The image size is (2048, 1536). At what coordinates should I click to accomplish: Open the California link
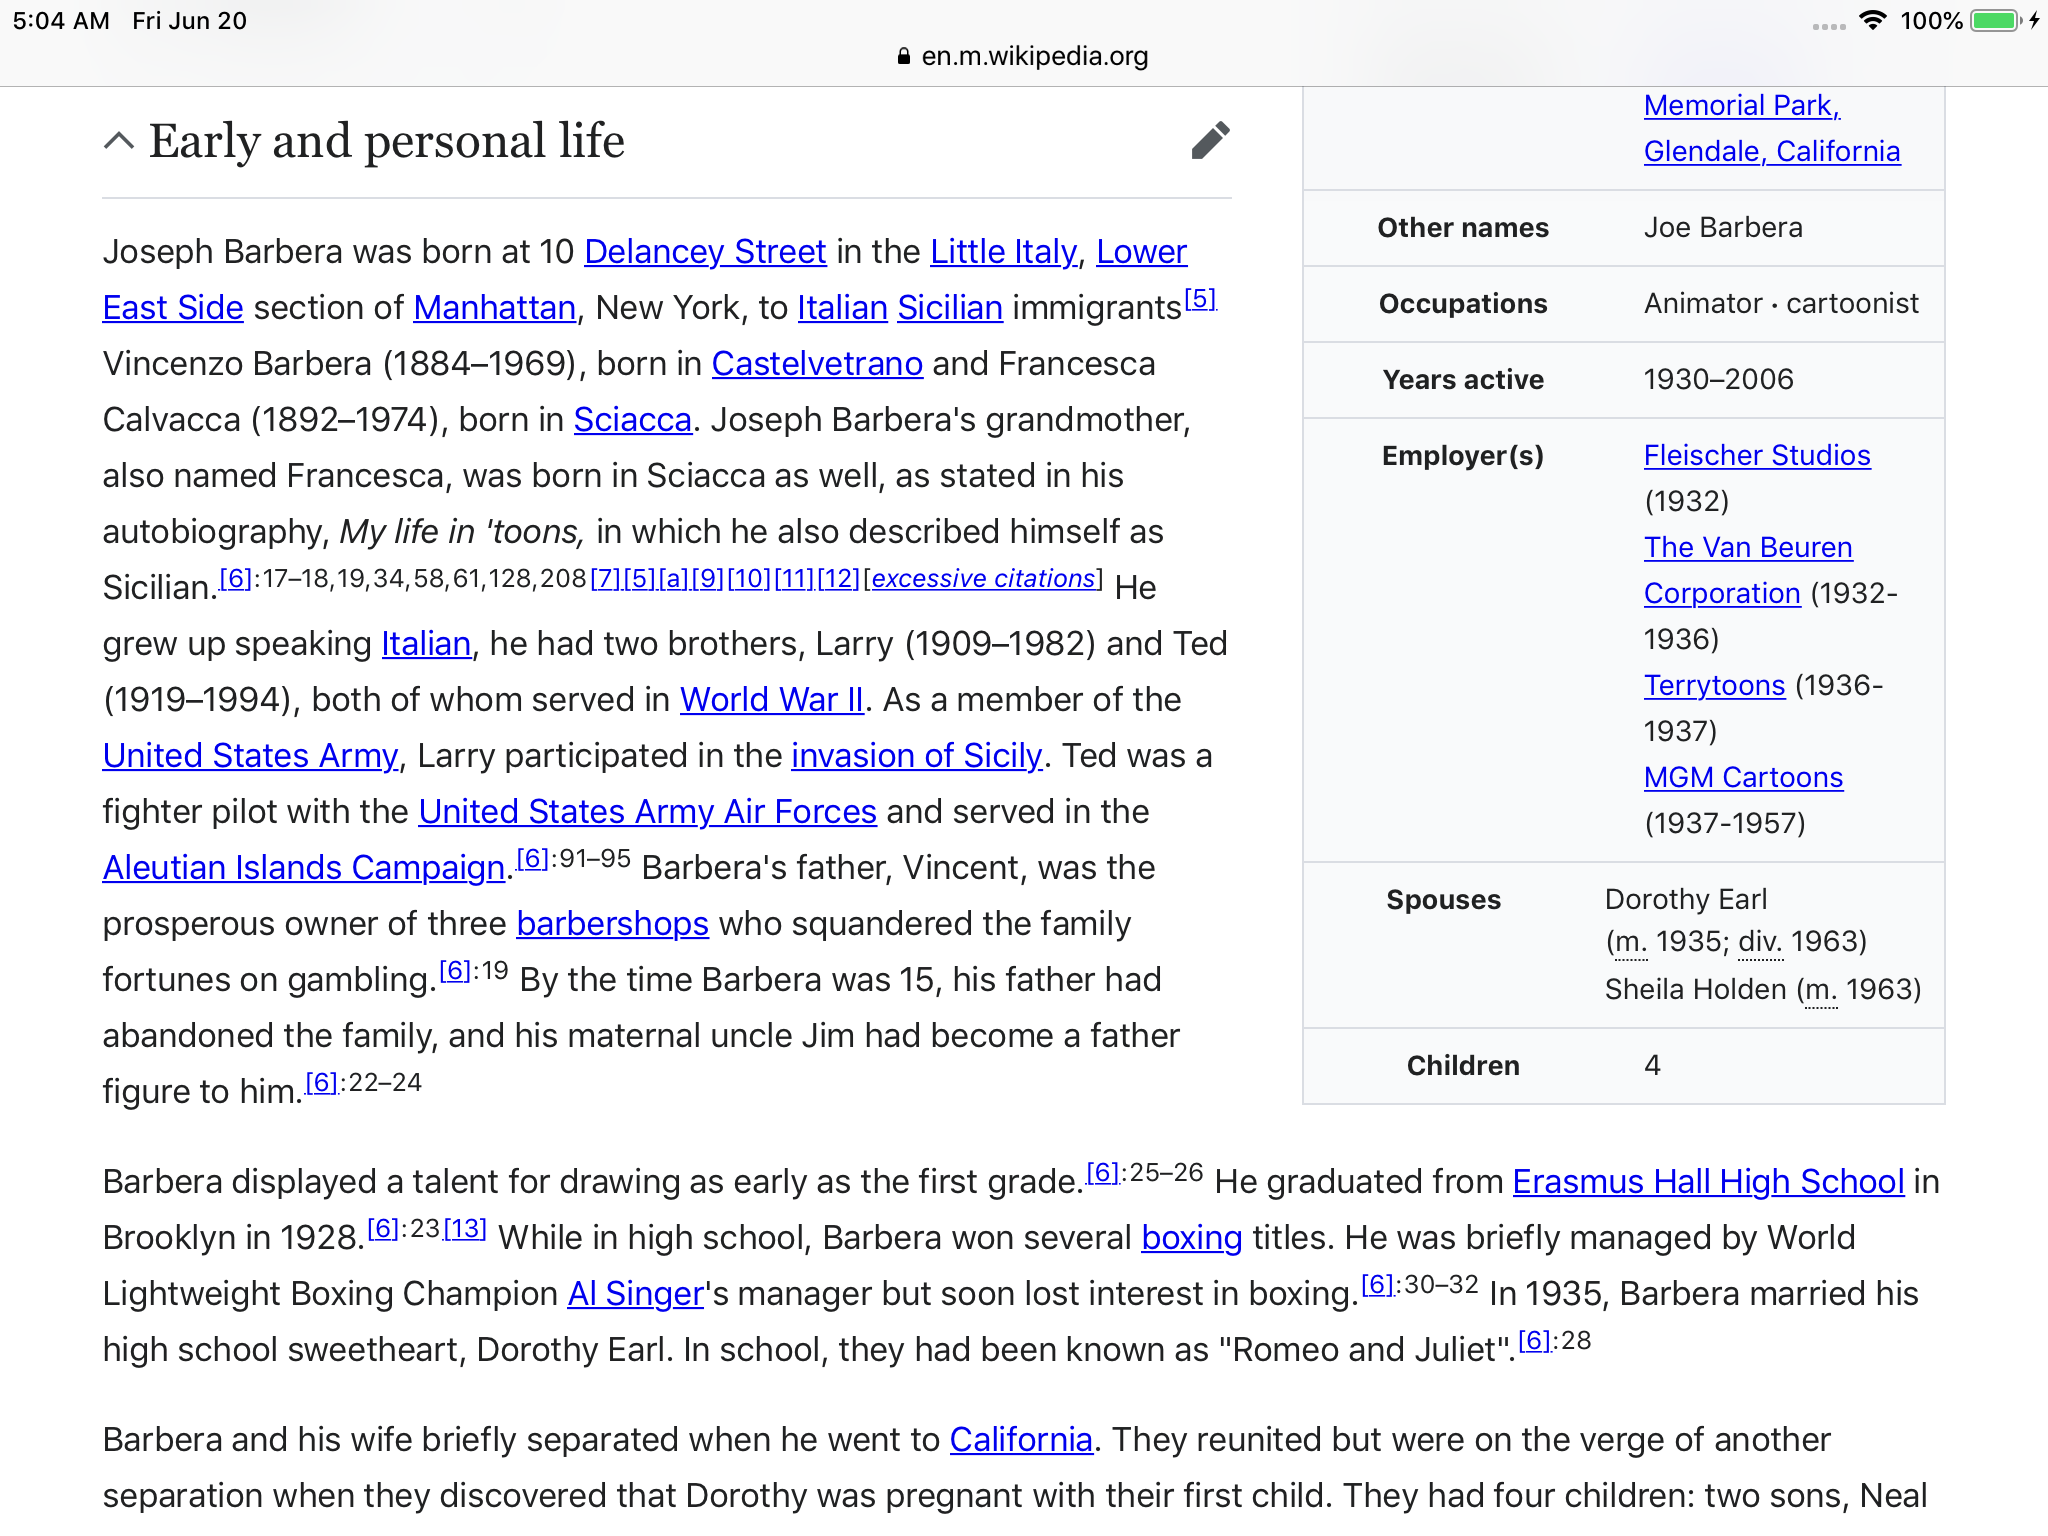(1021, 1439)
